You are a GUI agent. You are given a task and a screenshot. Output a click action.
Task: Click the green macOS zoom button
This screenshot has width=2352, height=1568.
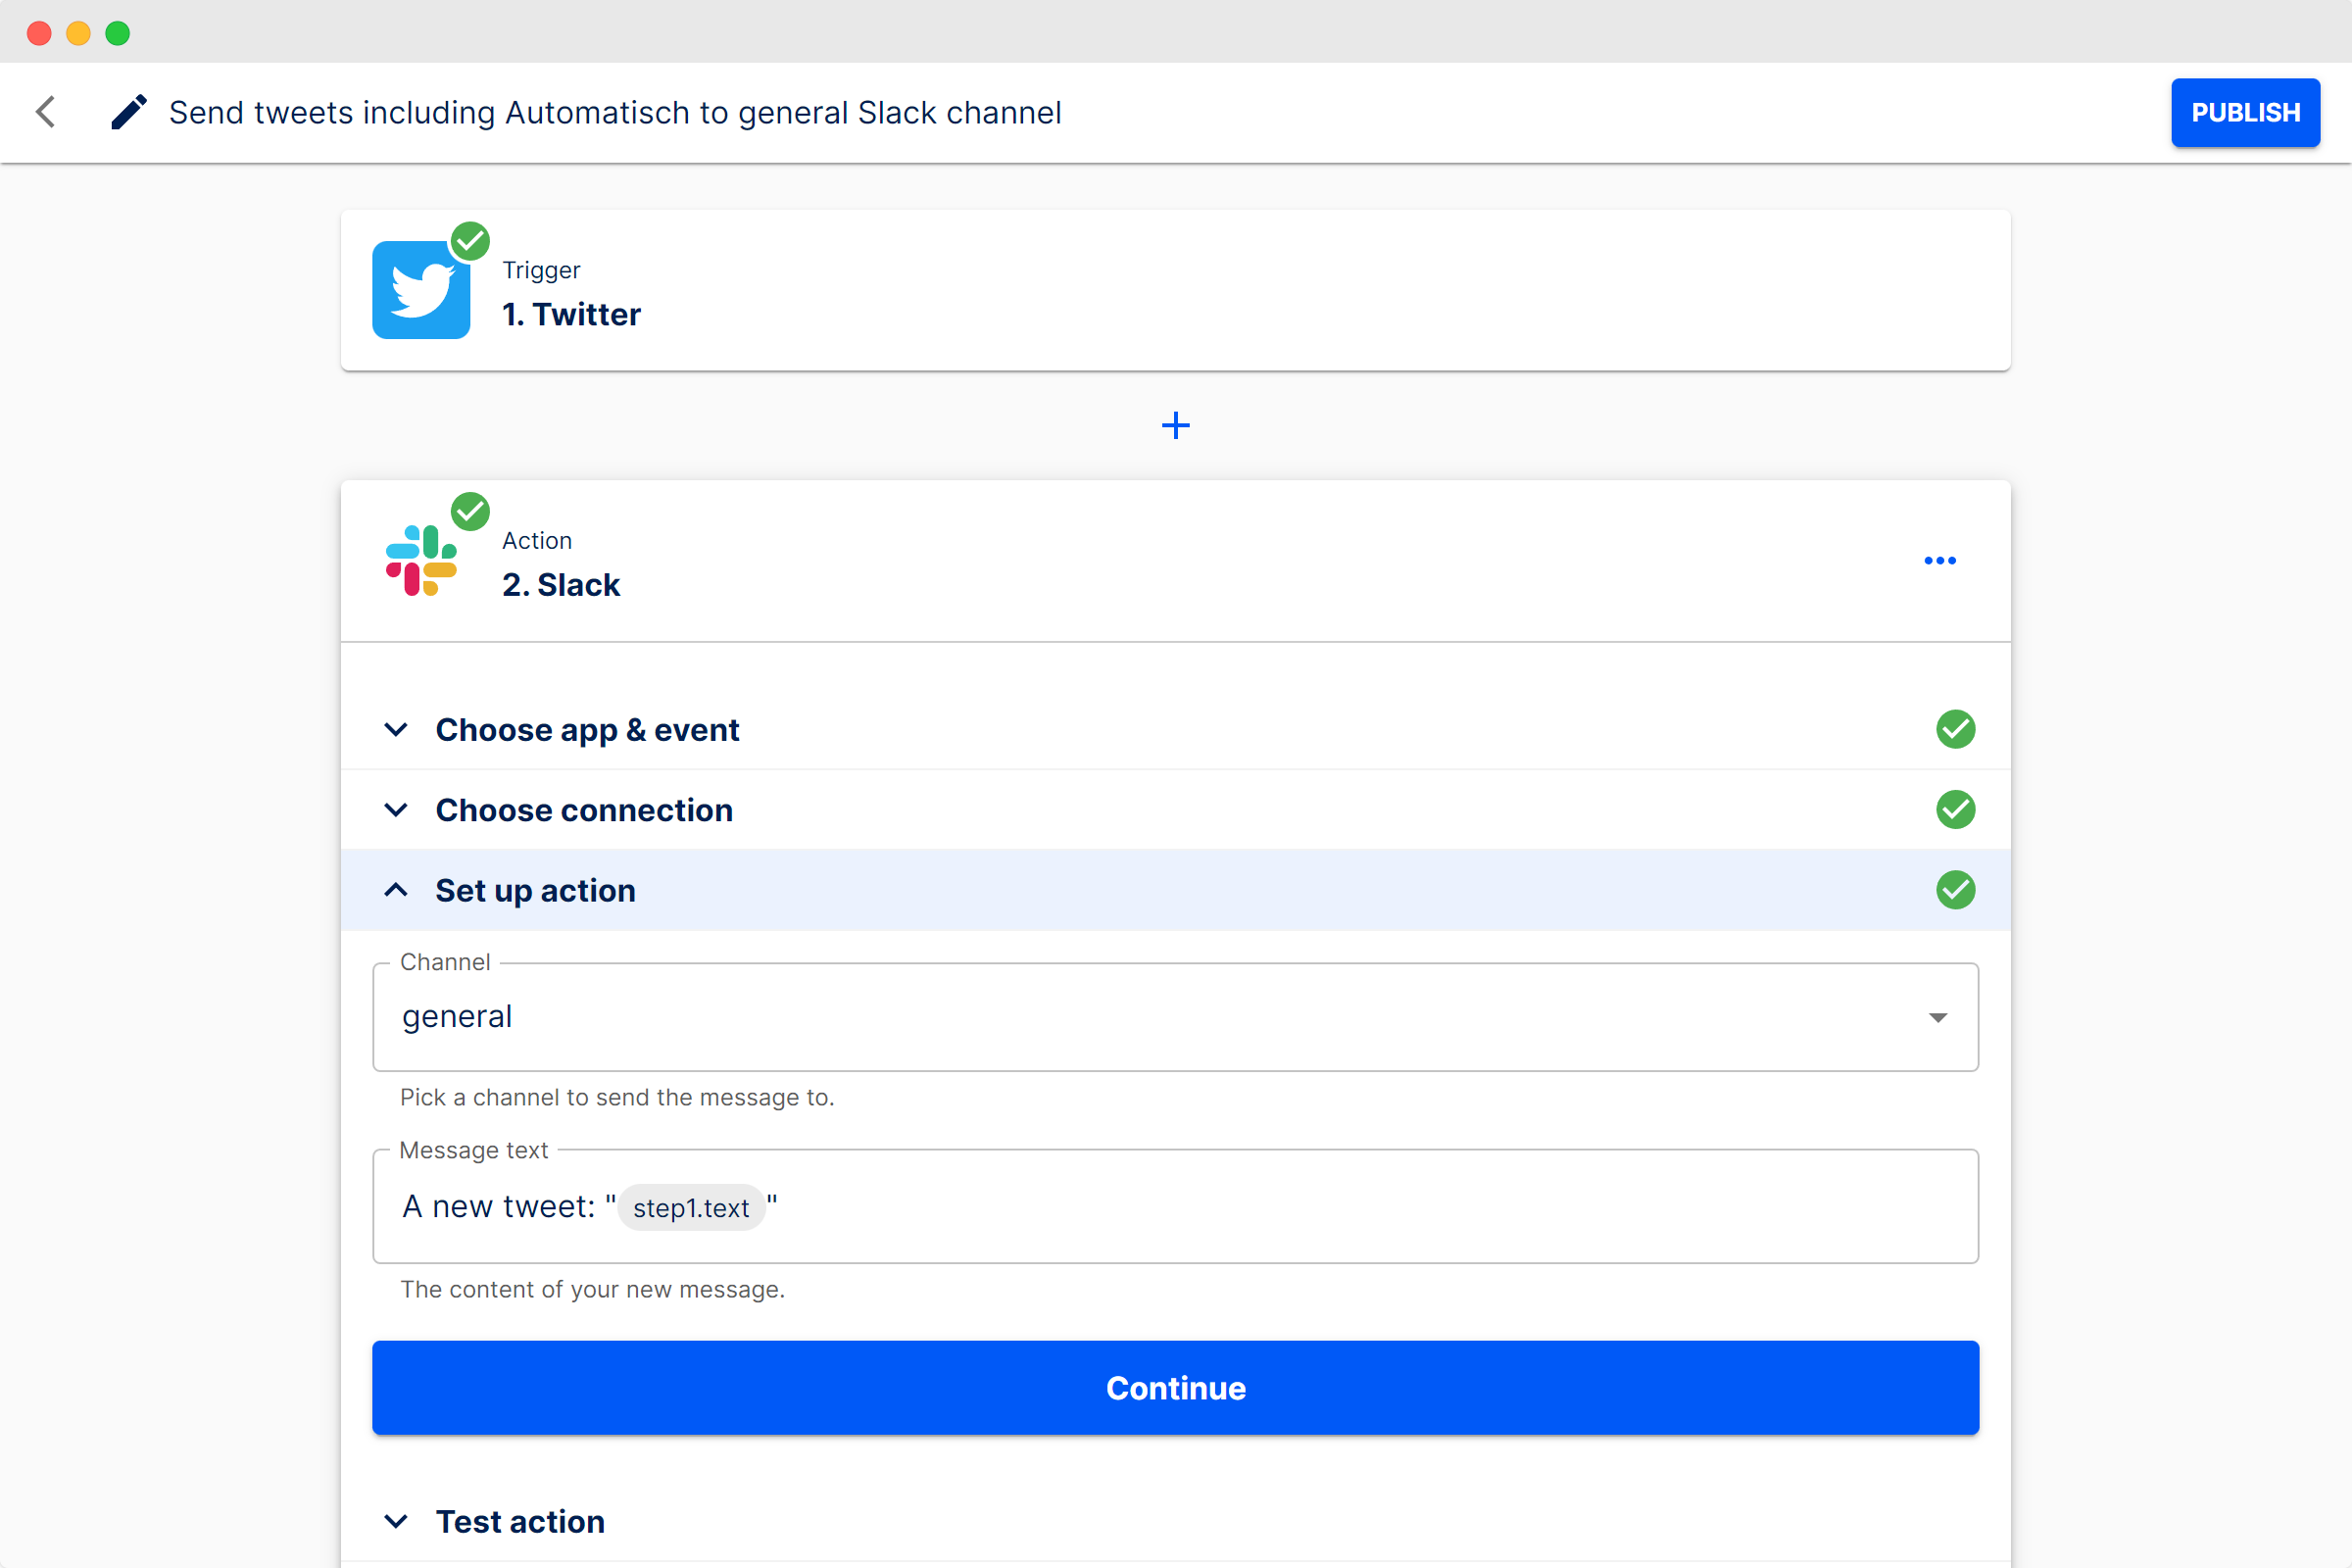(x=118, y=33)
